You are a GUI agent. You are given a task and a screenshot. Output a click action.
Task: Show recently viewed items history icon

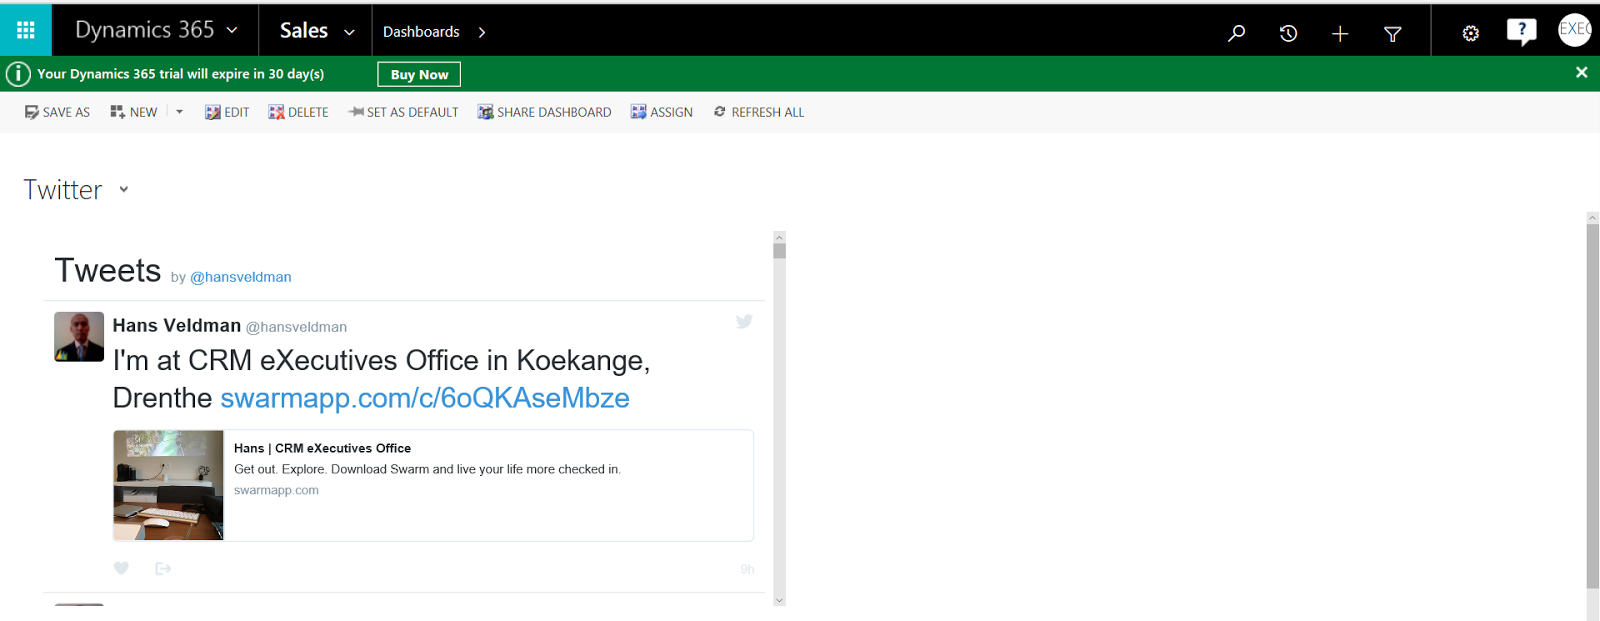(x=1289, y=33)
